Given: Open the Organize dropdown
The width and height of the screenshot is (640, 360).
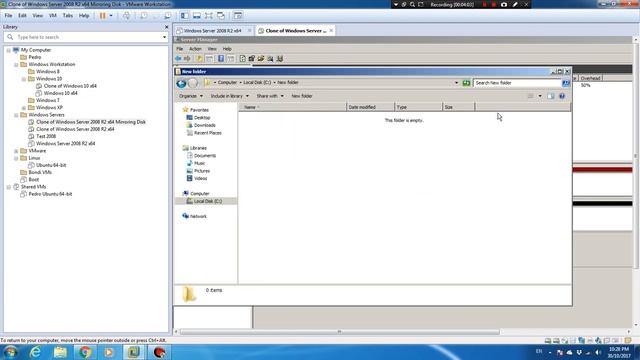Looking at the screenshot, I should click(x=191, y=96).
